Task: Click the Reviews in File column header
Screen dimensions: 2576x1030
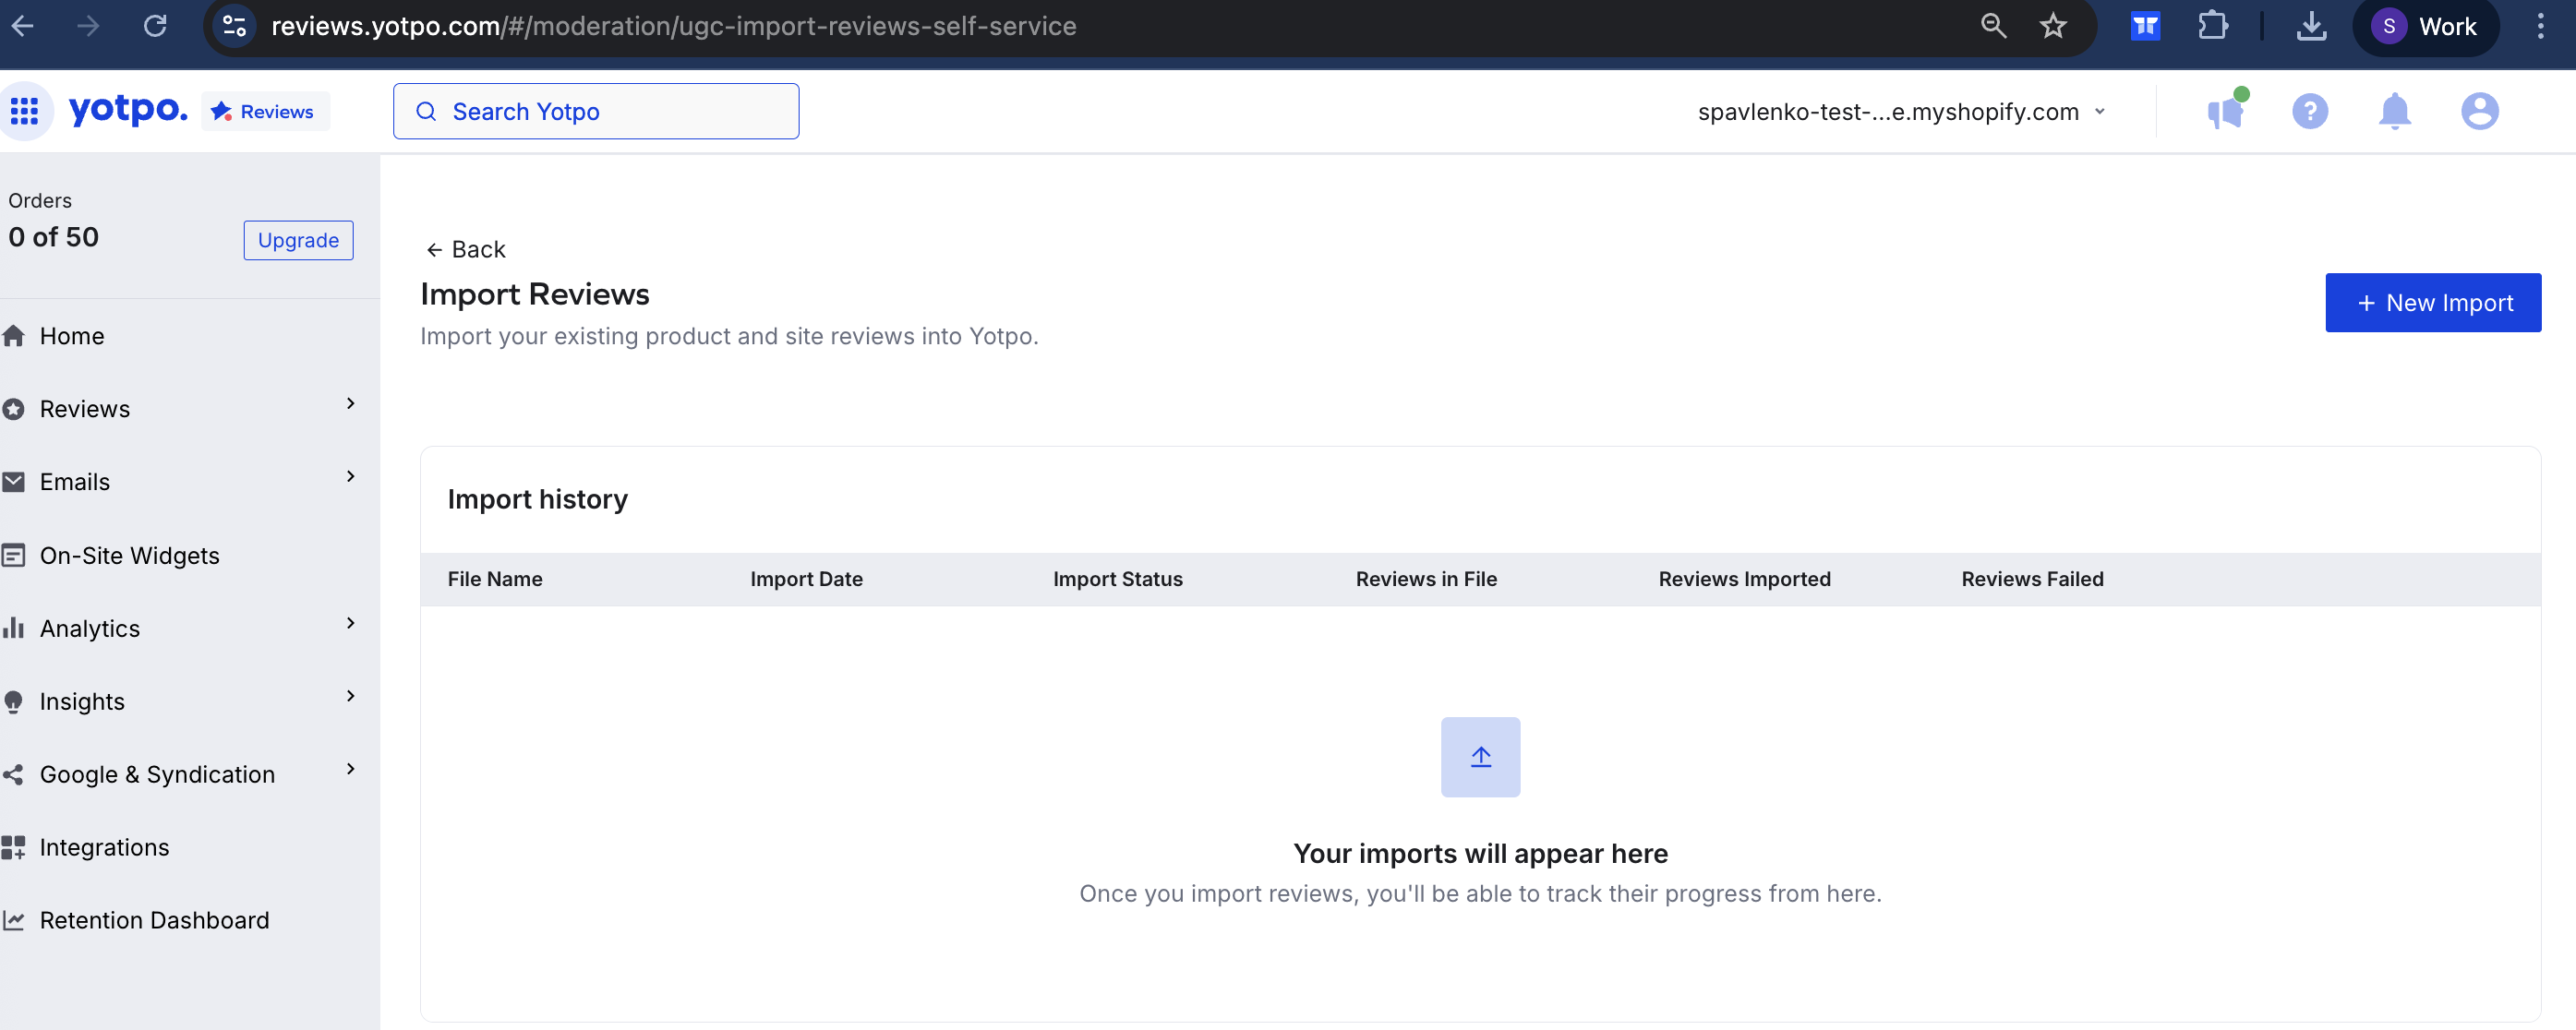Action: [1426, 579]
